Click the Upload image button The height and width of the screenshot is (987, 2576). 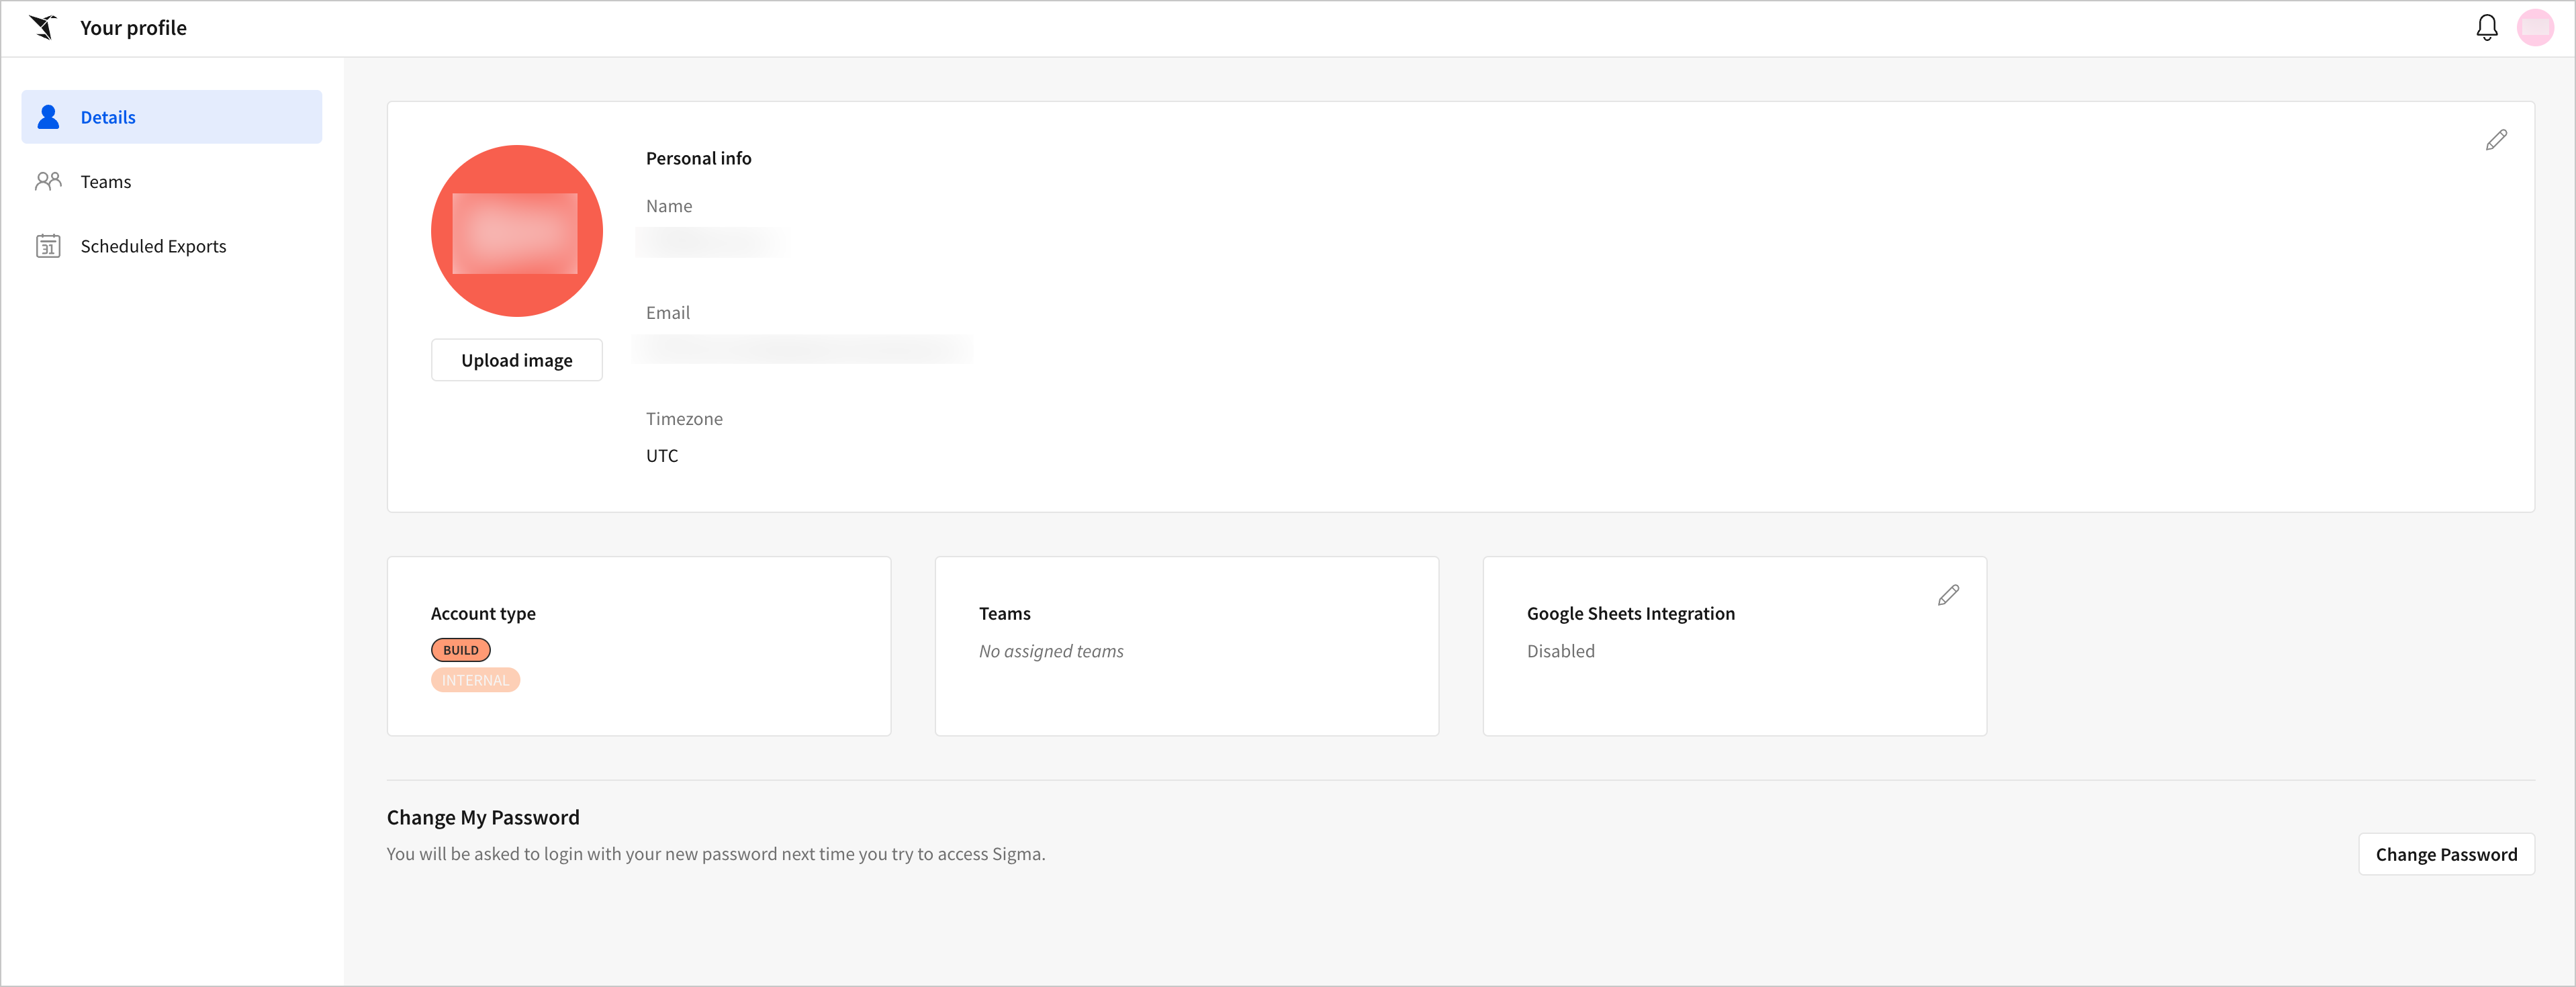point(516,360)
